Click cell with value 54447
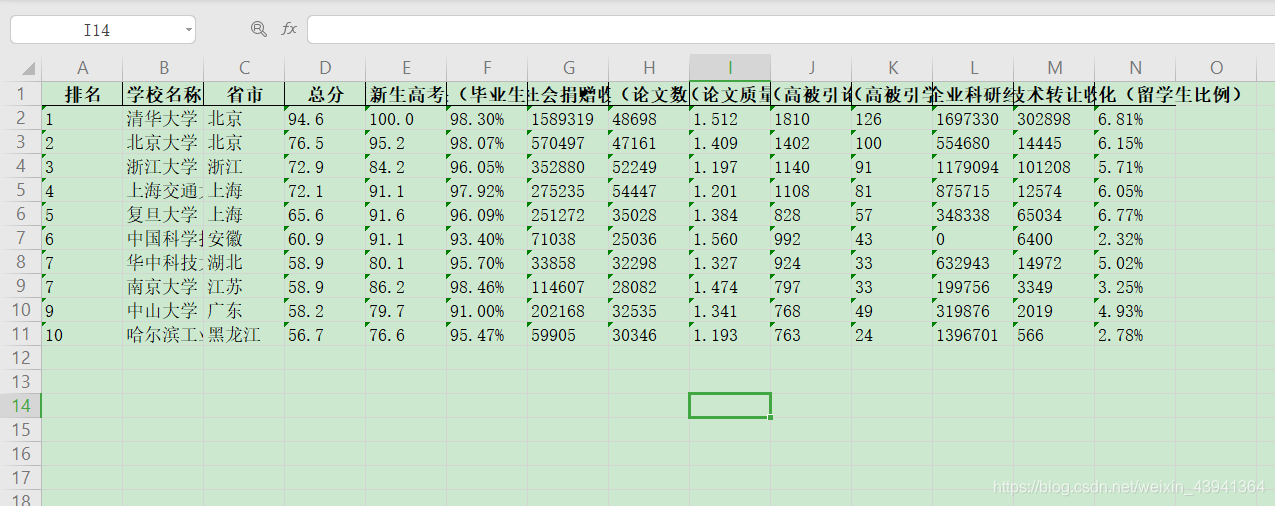 [649, 190]
